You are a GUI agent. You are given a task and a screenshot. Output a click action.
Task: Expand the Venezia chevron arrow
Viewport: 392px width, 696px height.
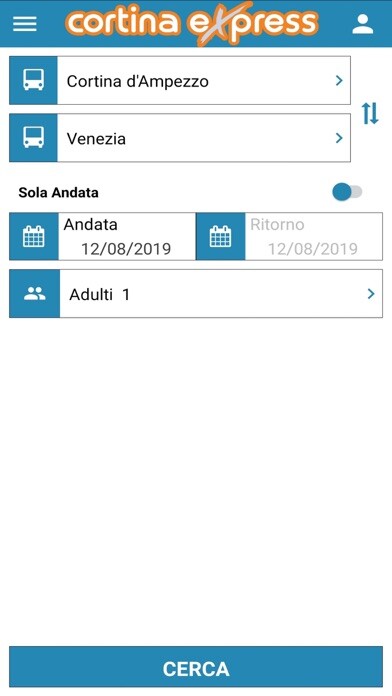click(339, 138)
